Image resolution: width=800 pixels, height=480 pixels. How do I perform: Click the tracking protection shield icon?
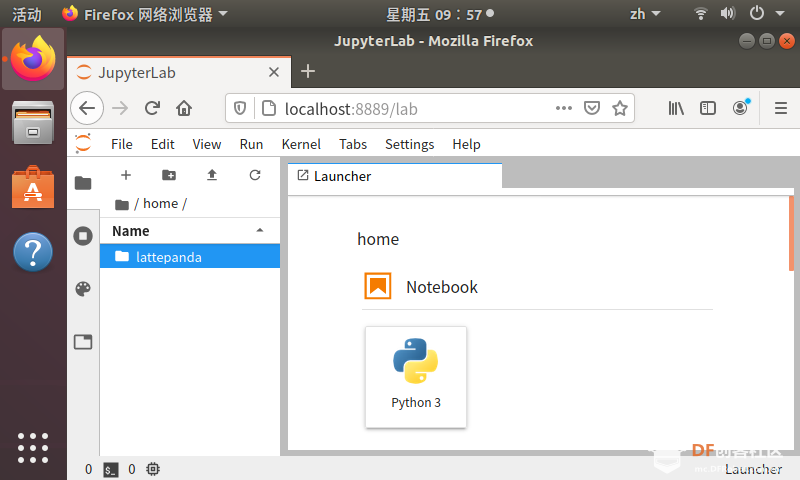click(240, 108)
